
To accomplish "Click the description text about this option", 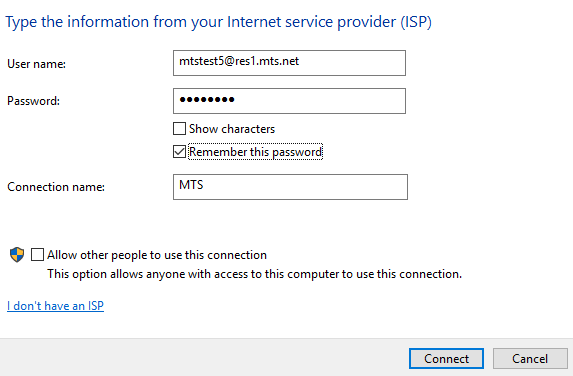I will tap(255, 274).
